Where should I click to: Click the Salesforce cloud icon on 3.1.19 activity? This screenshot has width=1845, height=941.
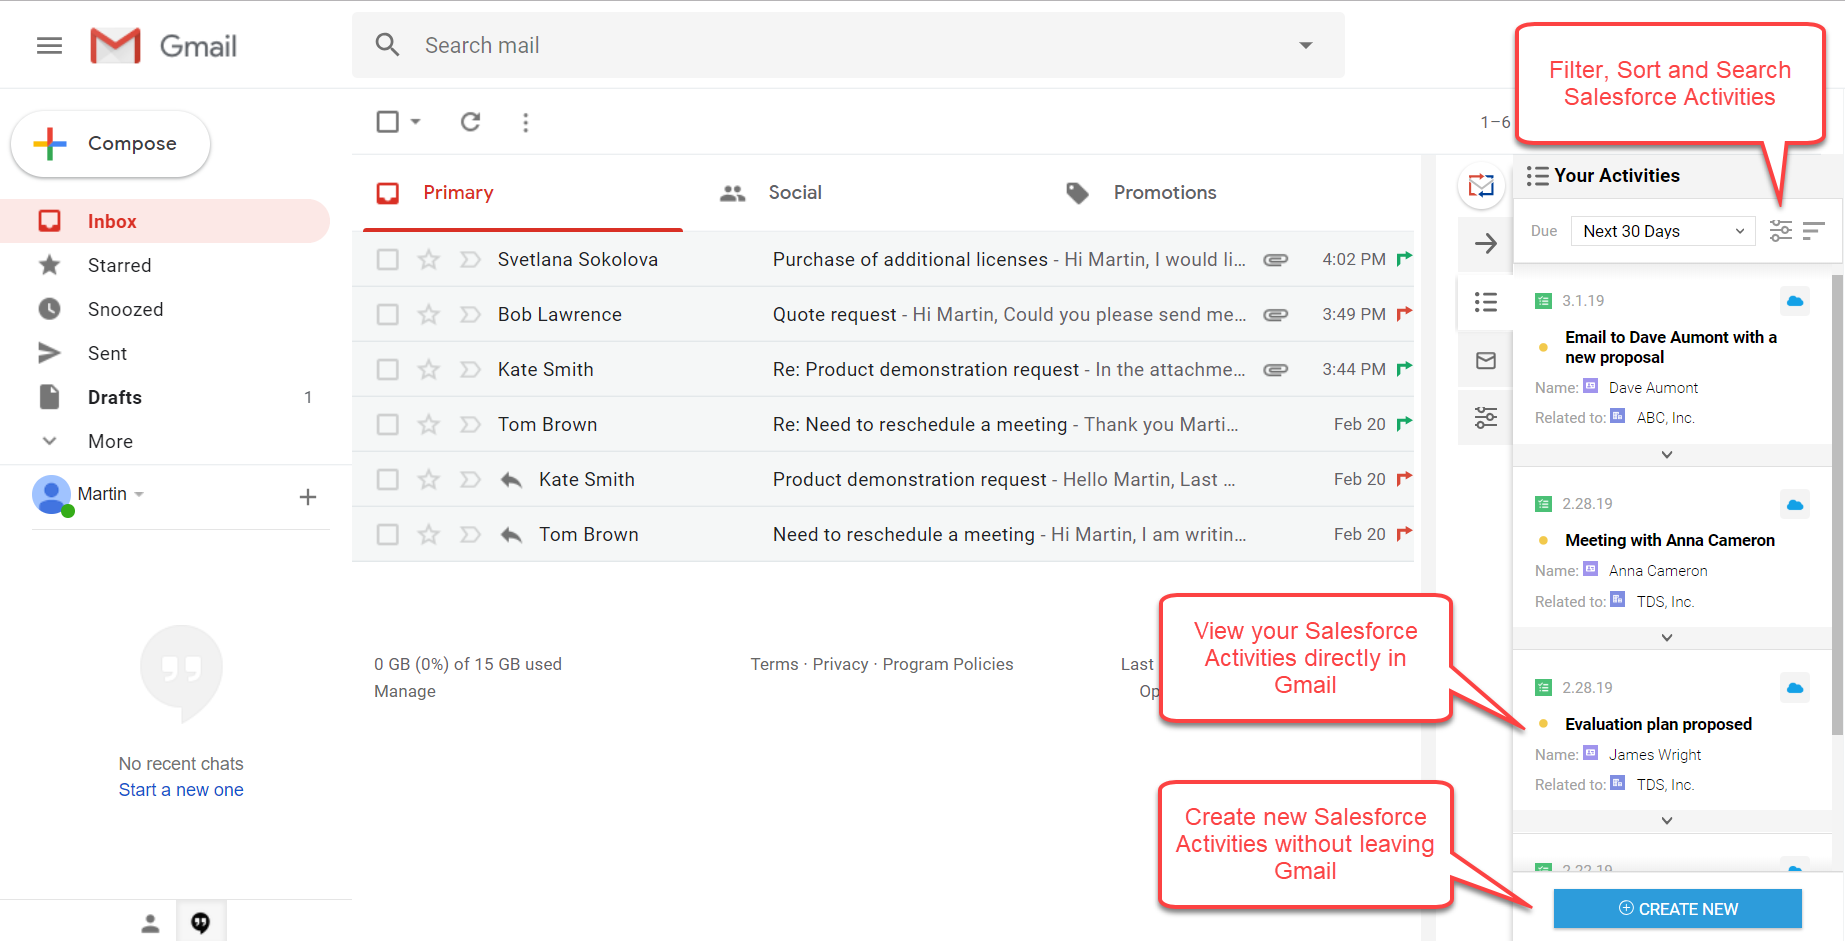(x=1795, y=301)
